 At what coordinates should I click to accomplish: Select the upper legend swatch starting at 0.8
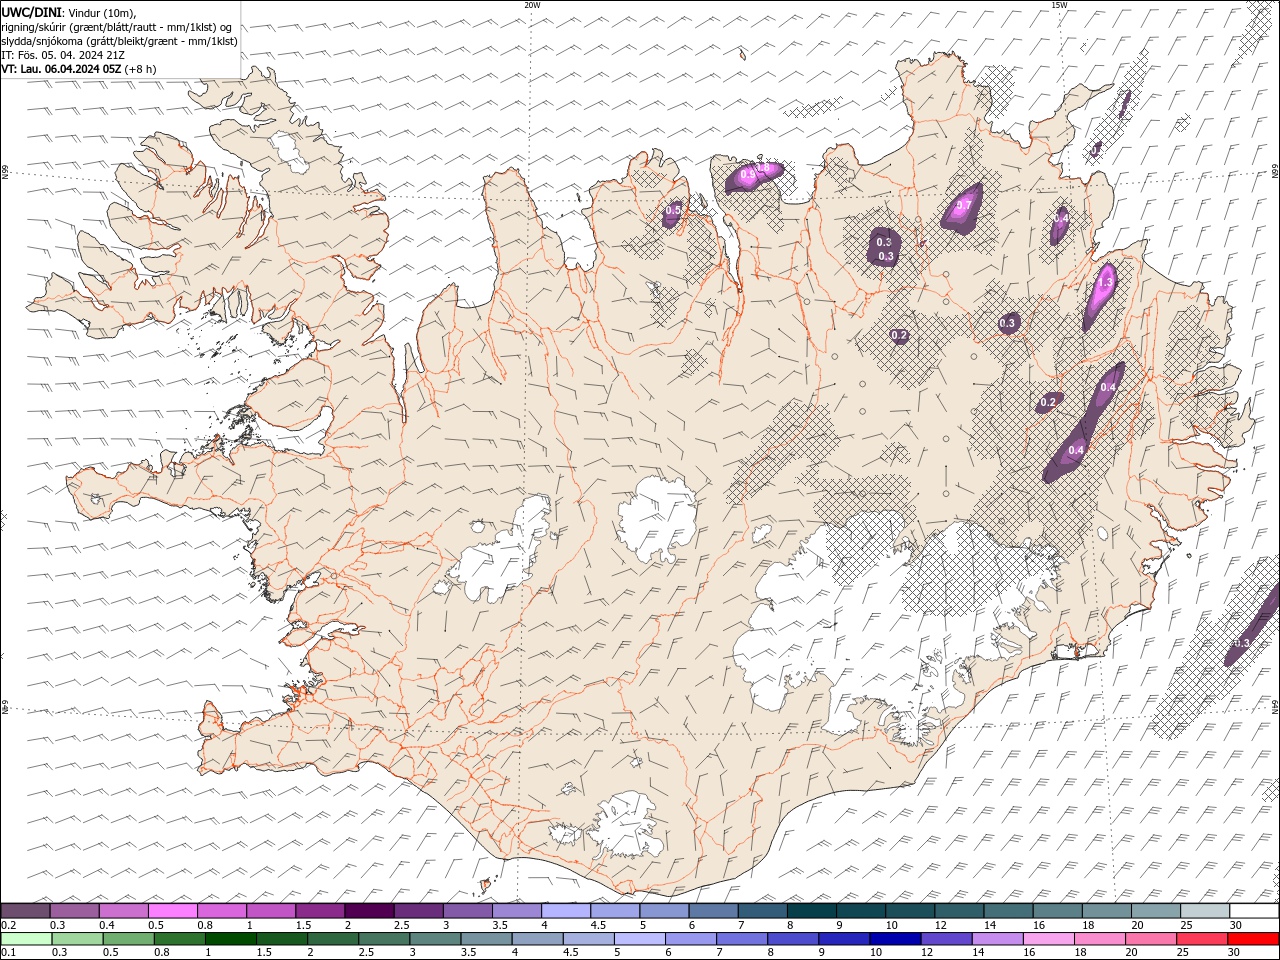(x=221, y=911)
